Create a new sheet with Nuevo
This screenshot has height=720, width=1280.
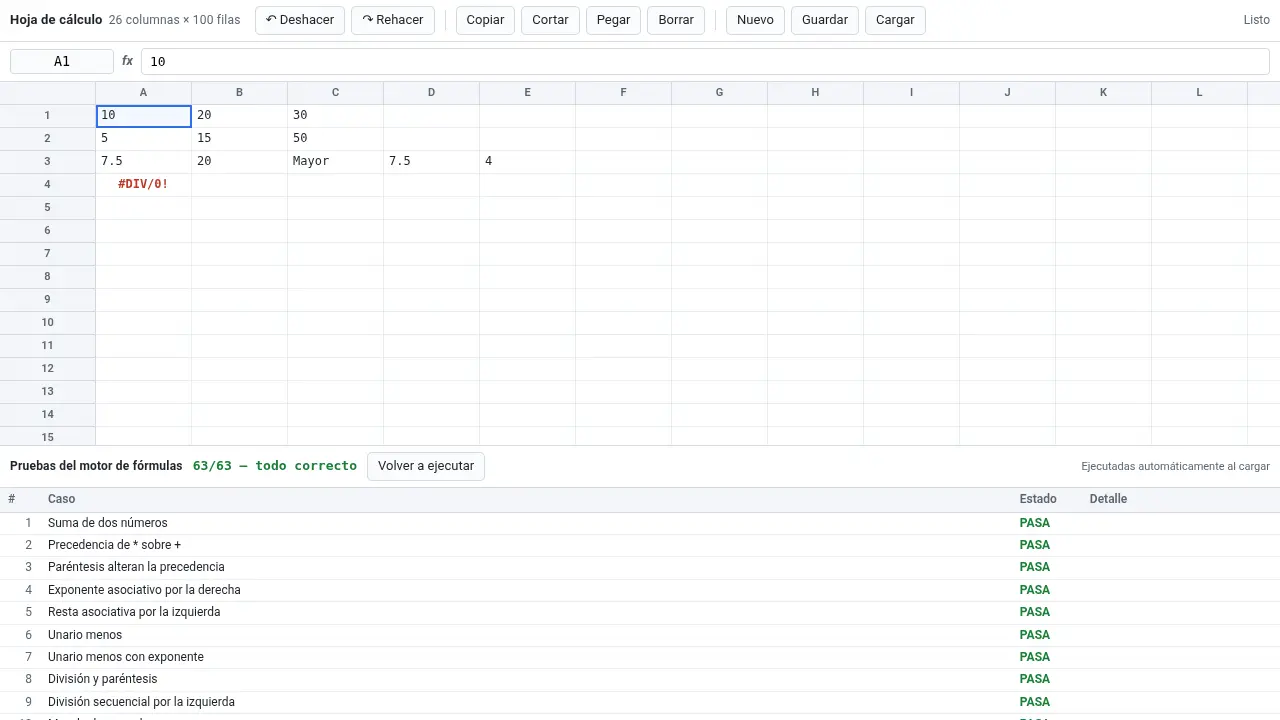coord(755,20)
